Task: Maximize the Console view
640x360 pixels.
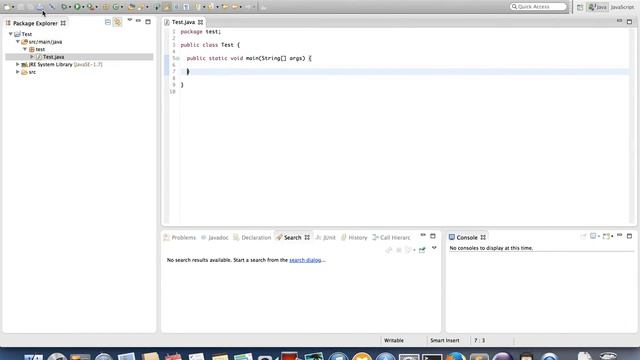Action: click(x=629, y=236)
